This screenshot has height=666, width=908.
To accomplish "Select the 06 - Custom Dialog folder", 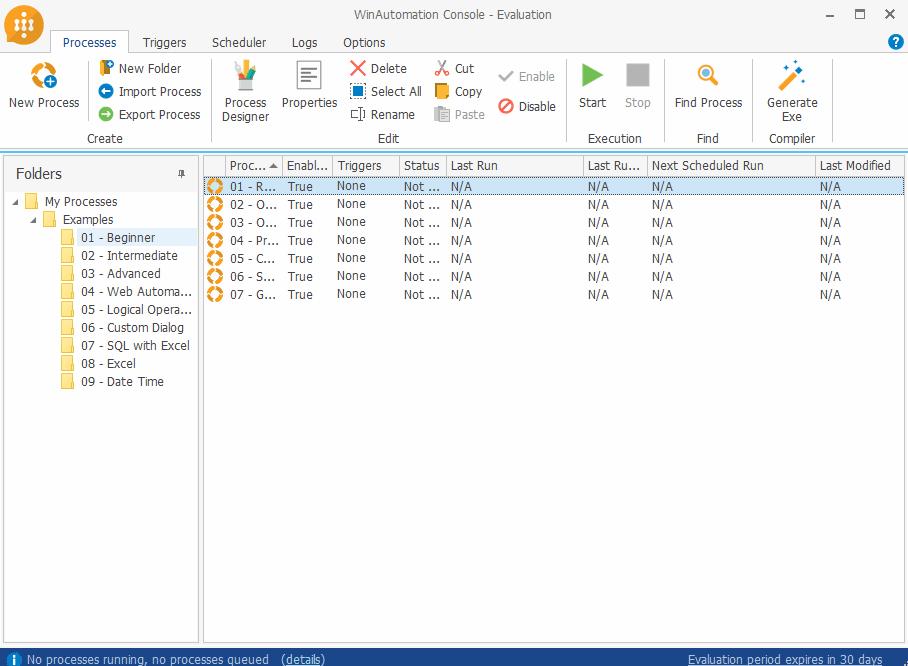I will (x=132, y=327).
